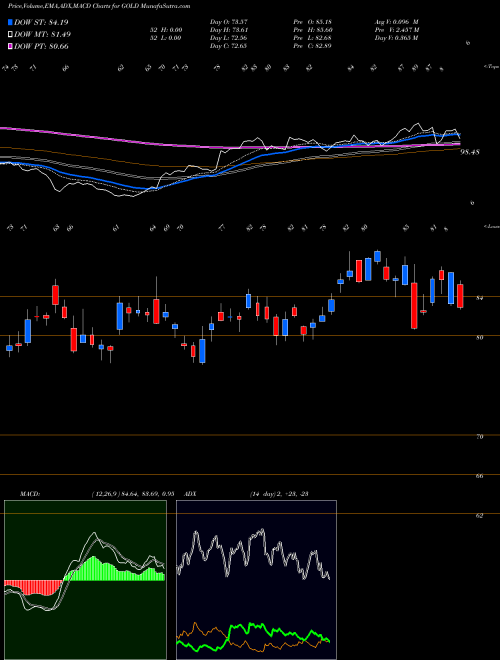Screen dimensions: 500x660
Task: Click the white DOW MT legend swatch
Action: coord(10,34)
